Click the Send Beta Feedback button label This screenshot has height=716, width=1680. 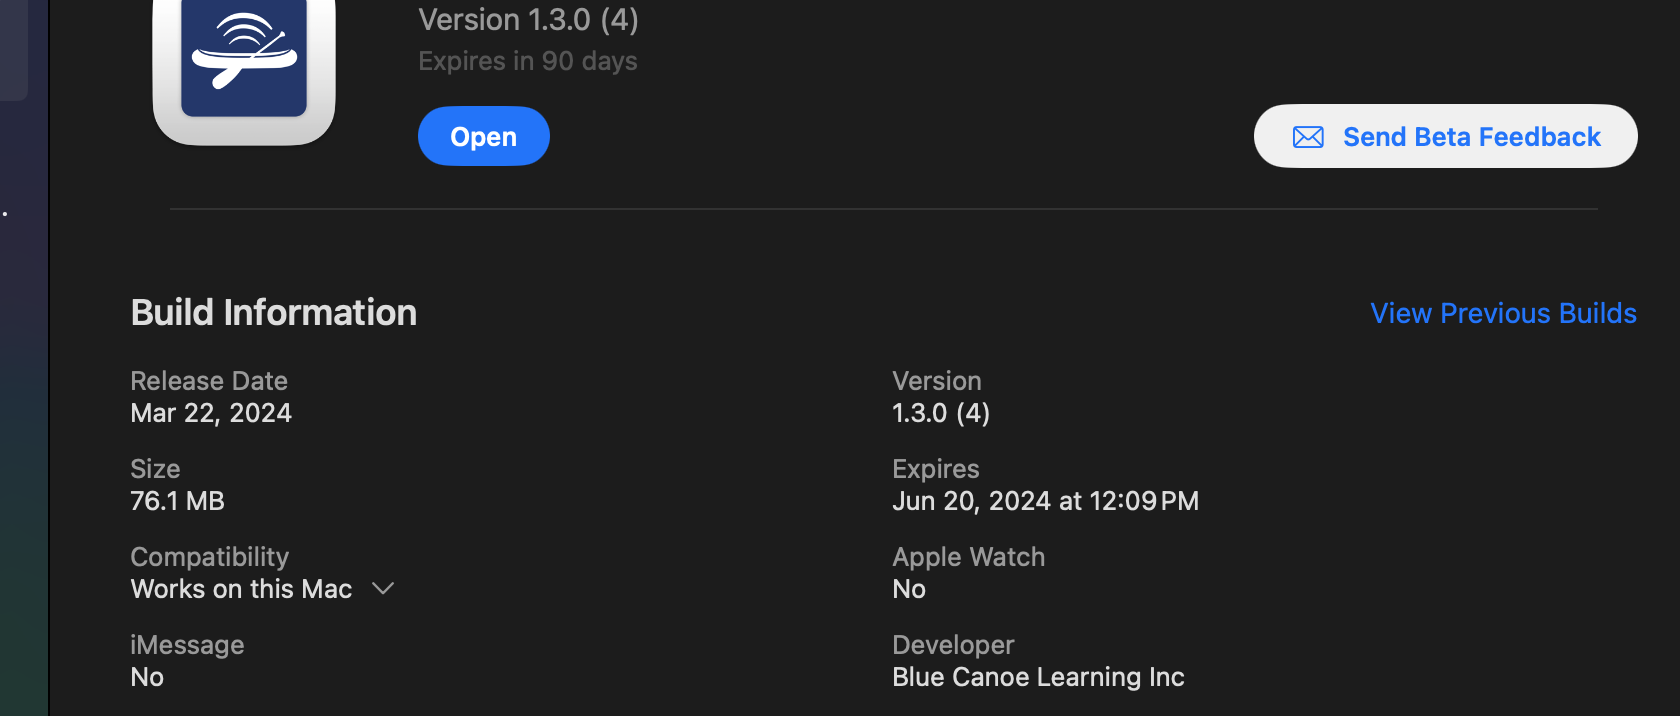coord(1471,137)
